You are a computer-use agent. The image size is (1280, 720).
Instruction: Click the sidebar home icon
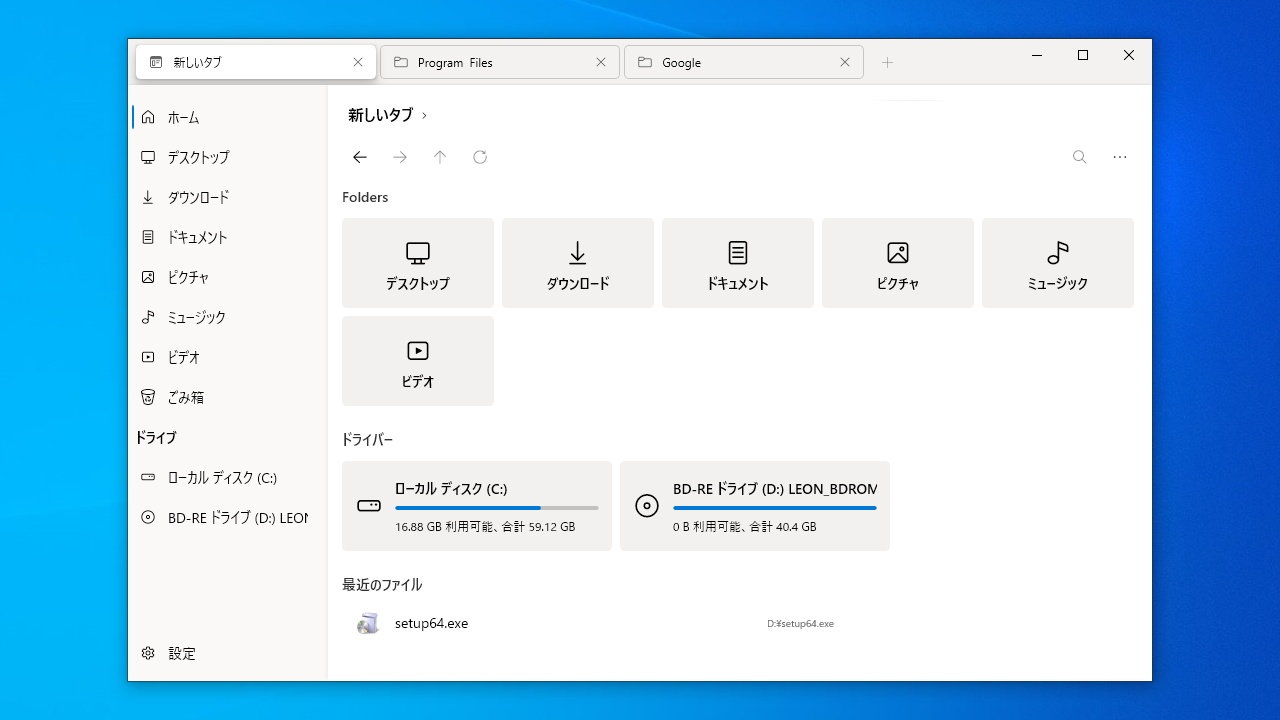point(148,117)
